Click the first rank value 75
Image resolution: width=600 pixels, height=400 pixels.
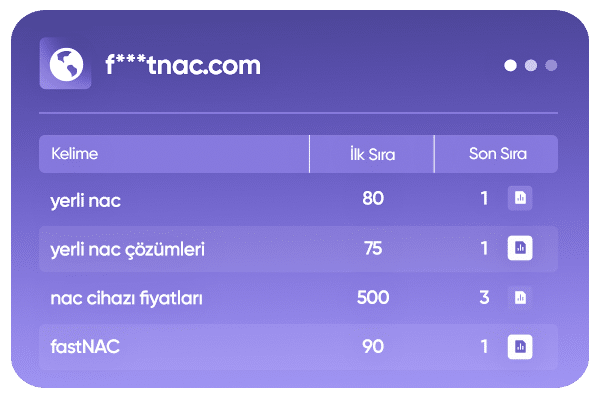372,248
